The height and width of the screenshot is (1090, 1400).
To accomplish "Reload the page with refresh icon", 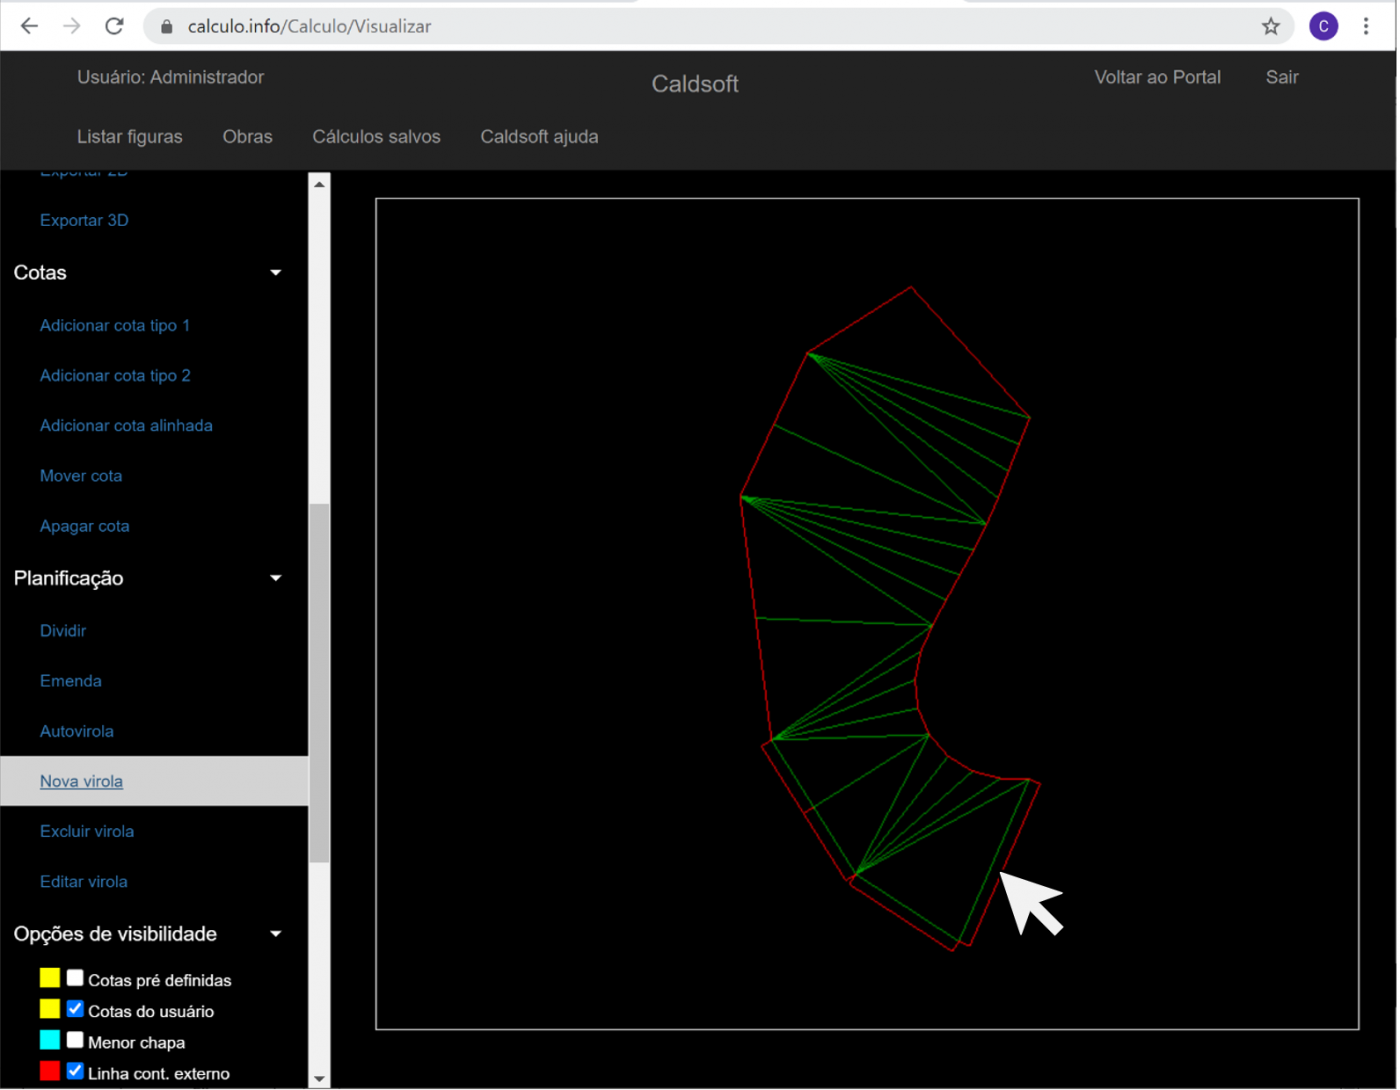I will point(114,27).
